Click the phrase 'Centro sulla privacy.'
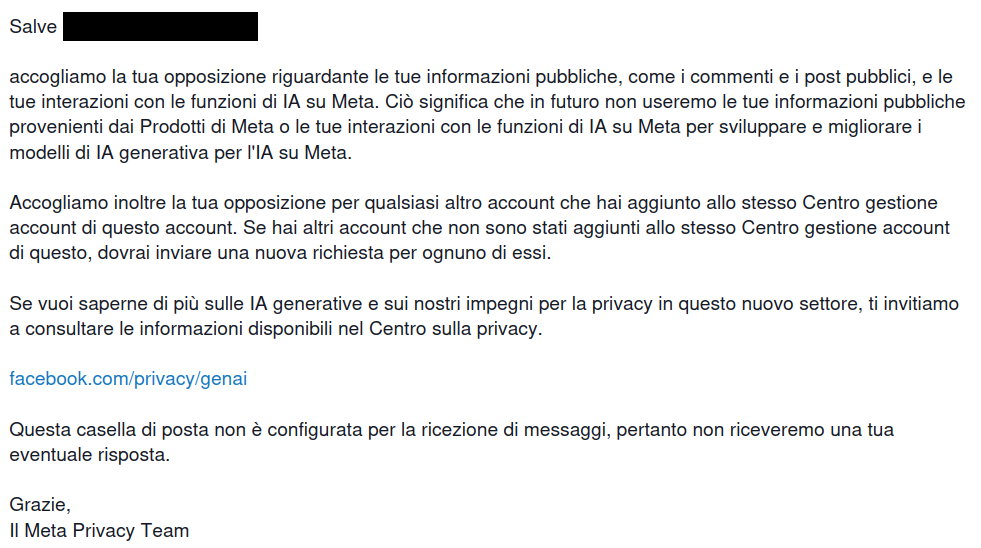This screenshot has width=981, height=548. 455,329
